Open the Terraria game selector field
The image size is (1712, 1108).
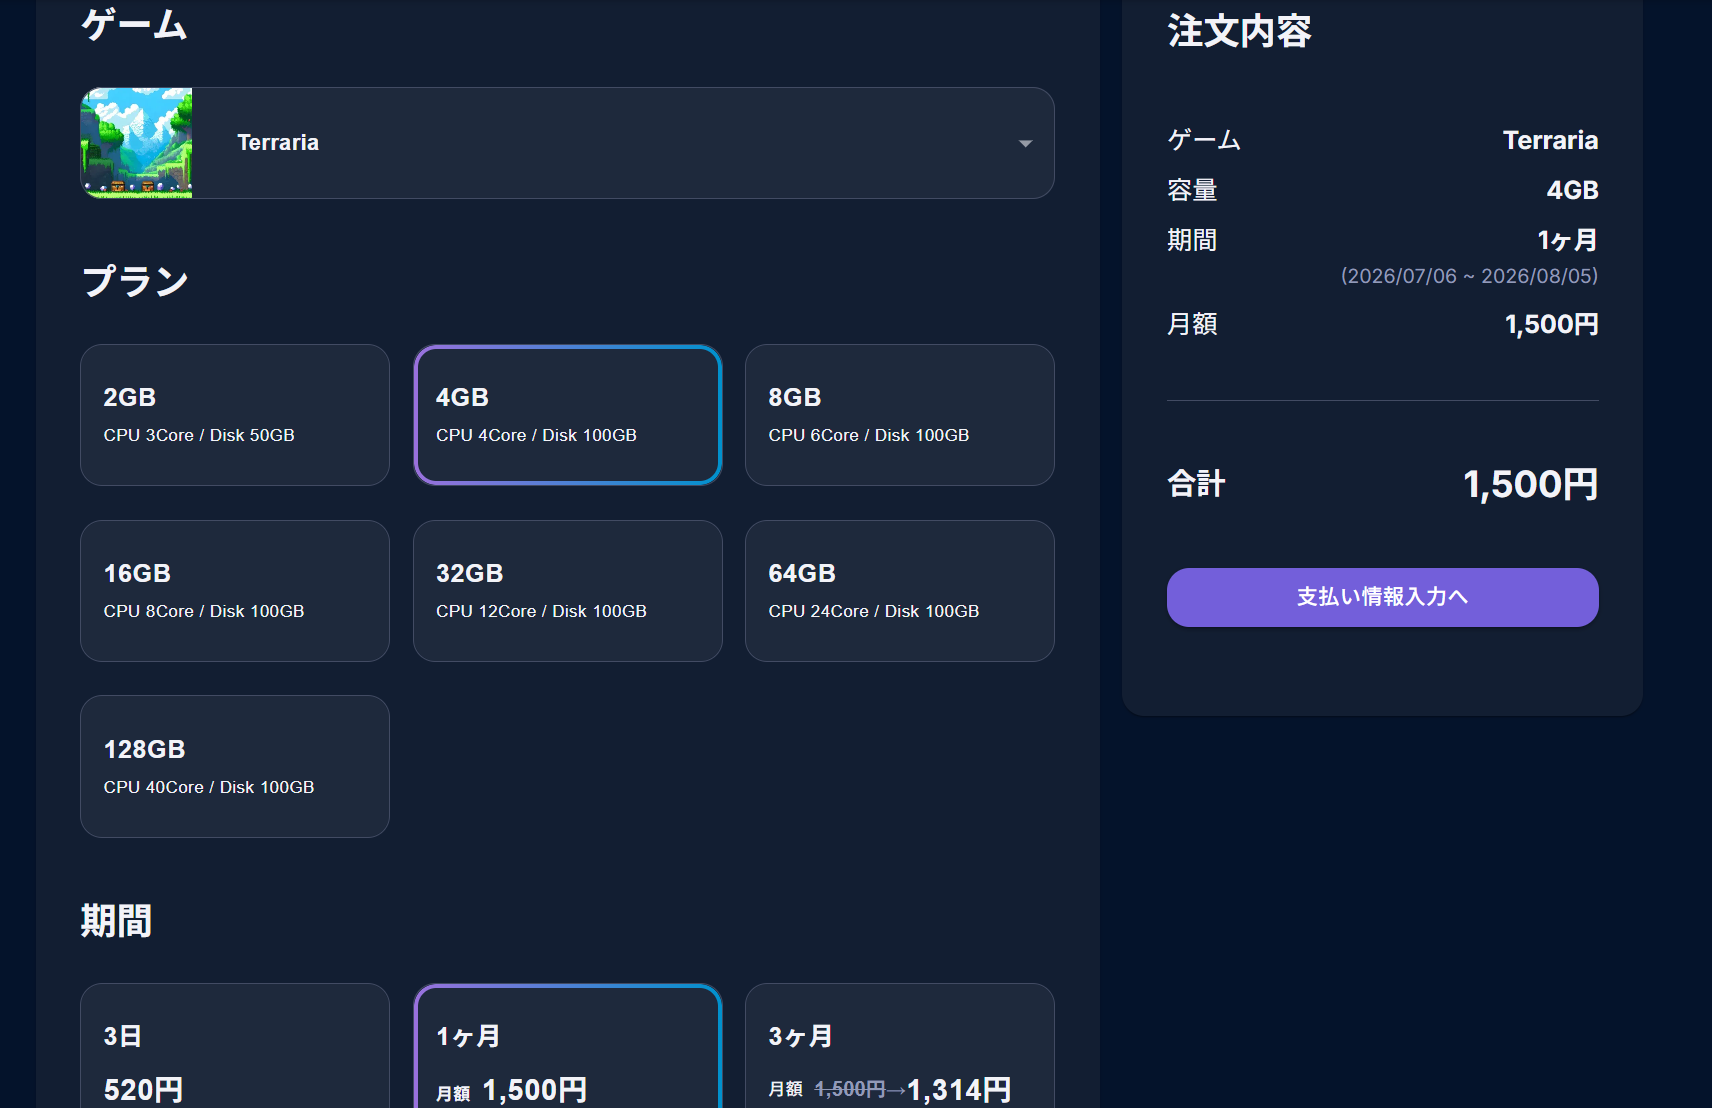[567, 143]
